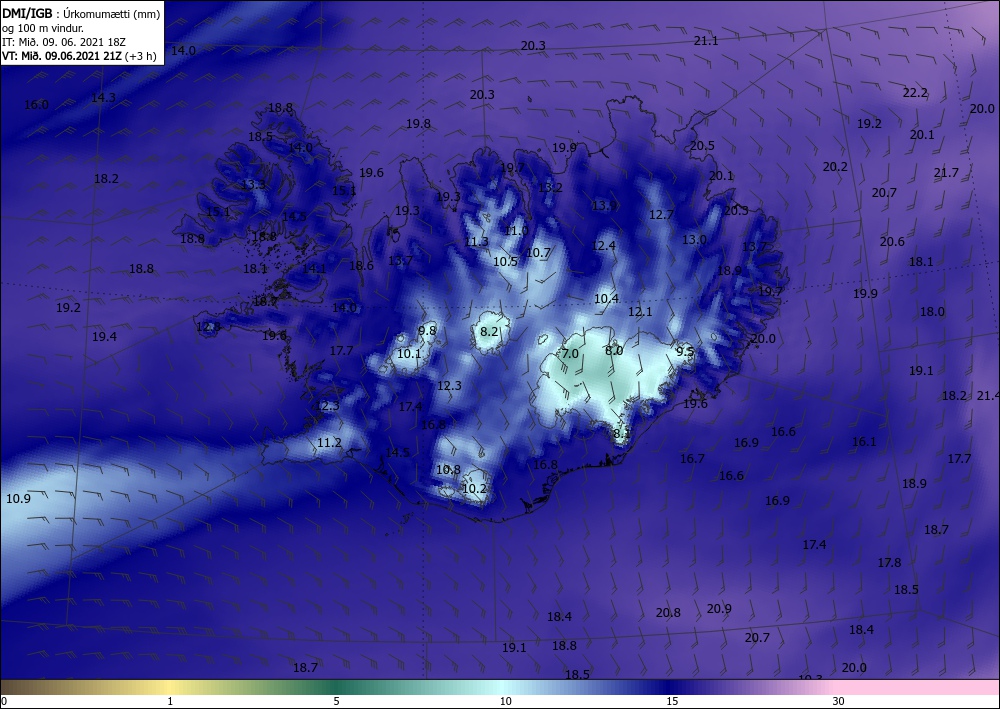Click the 30 label on the color scale
The image size is (1000, 709).
(x=839, y=701)
